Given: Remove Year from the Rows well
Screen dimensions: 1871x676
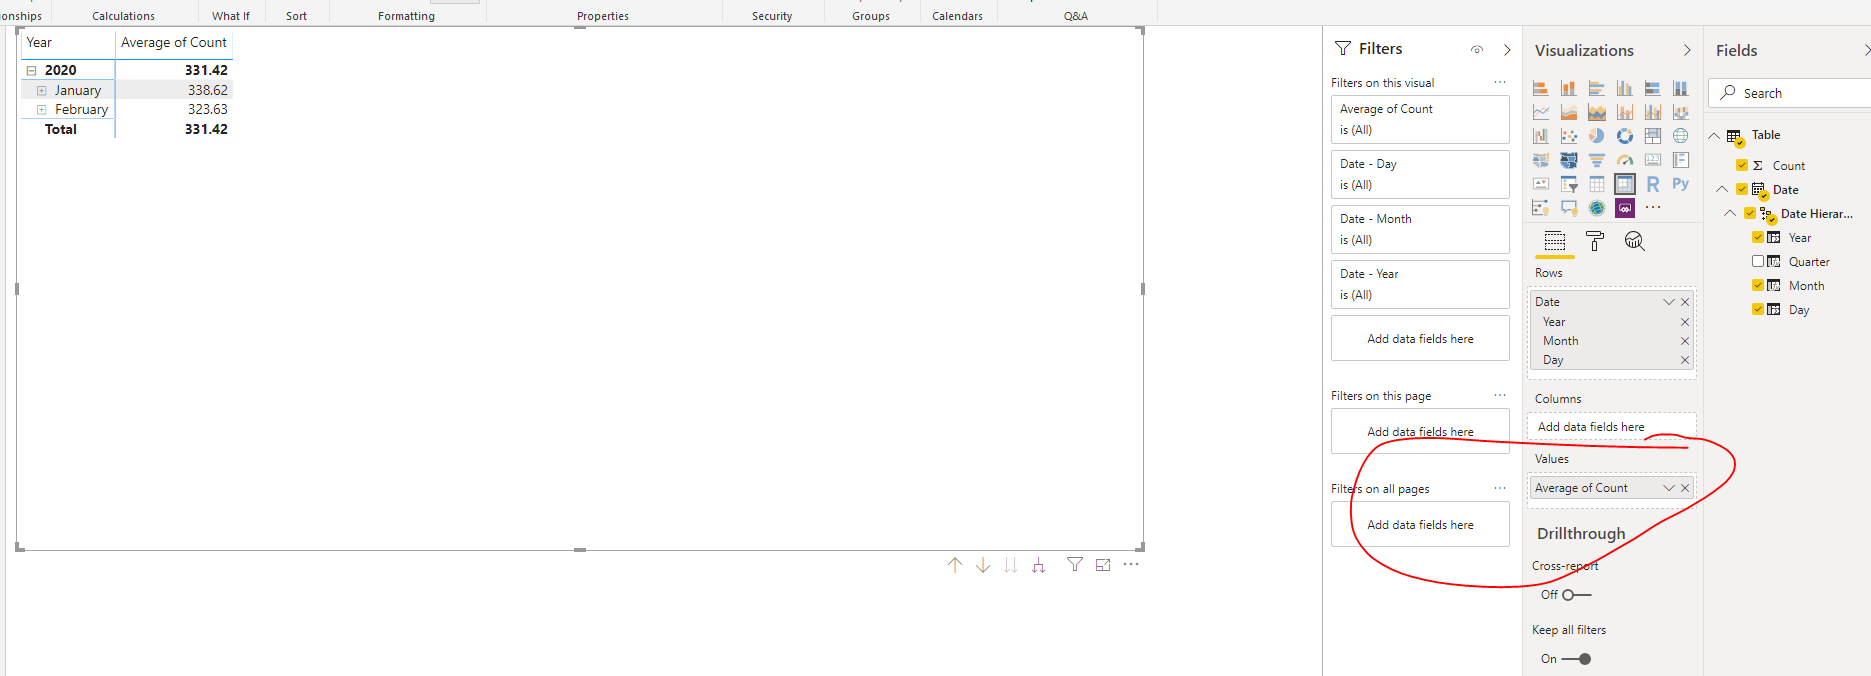Looking at the screenshot, I should coord(1685,322).
